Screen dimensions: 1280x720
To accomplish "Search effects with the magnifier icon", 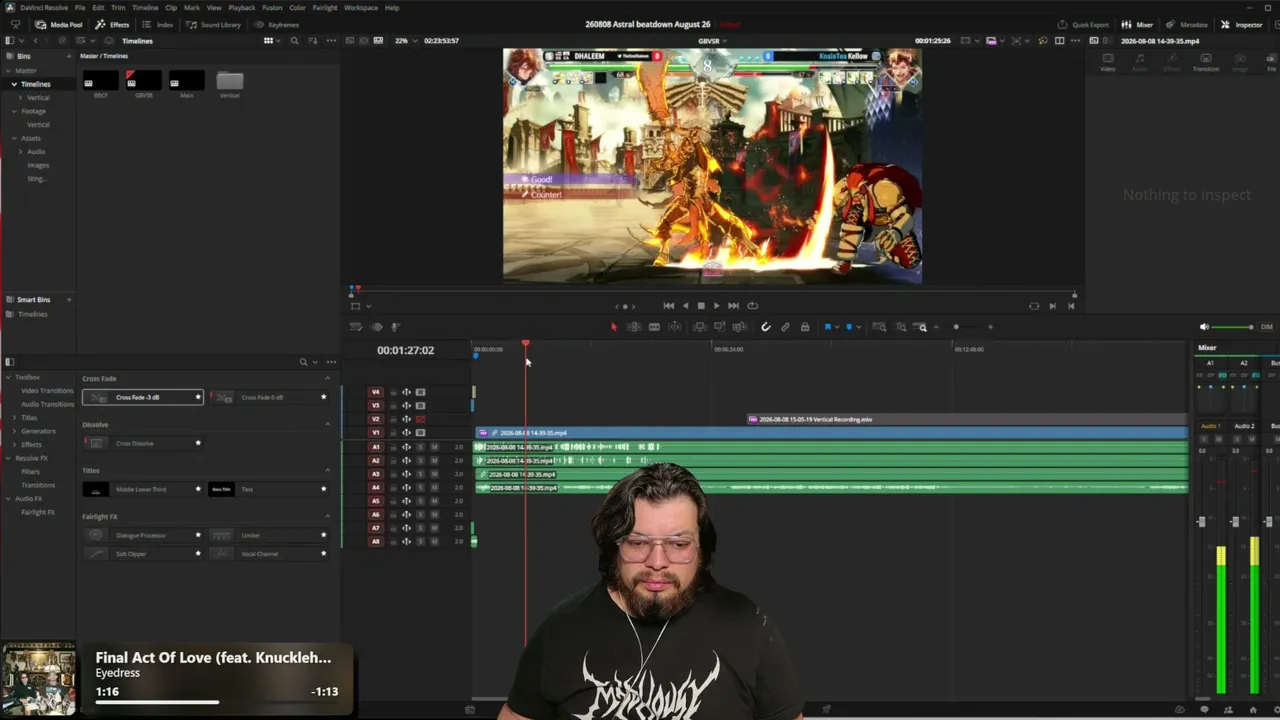I will point(303,362).
